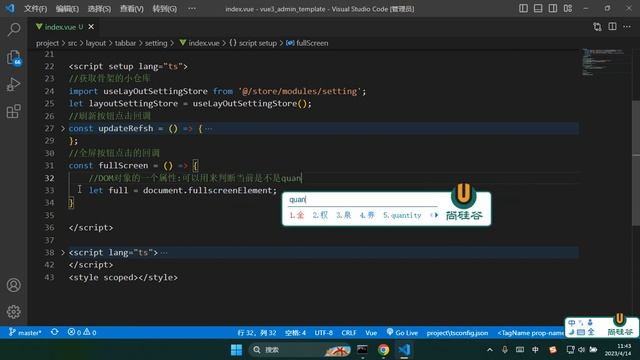Image resolution: width=640 pixels, height=360 pixels.
Task: Open the 文件(F) menu
Action: (x=36, y=9)
